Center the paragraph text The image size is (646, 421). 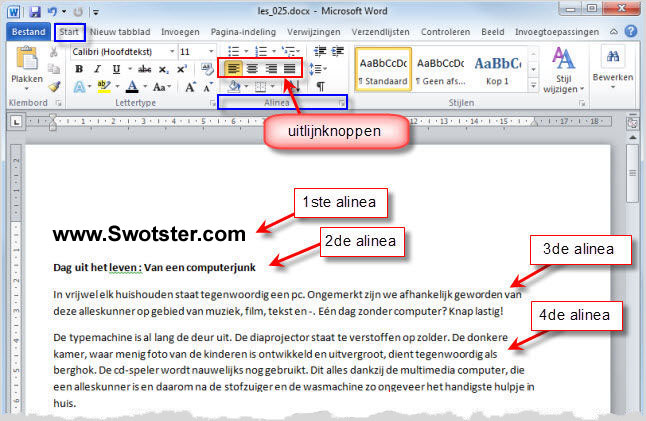pos(252,68)
